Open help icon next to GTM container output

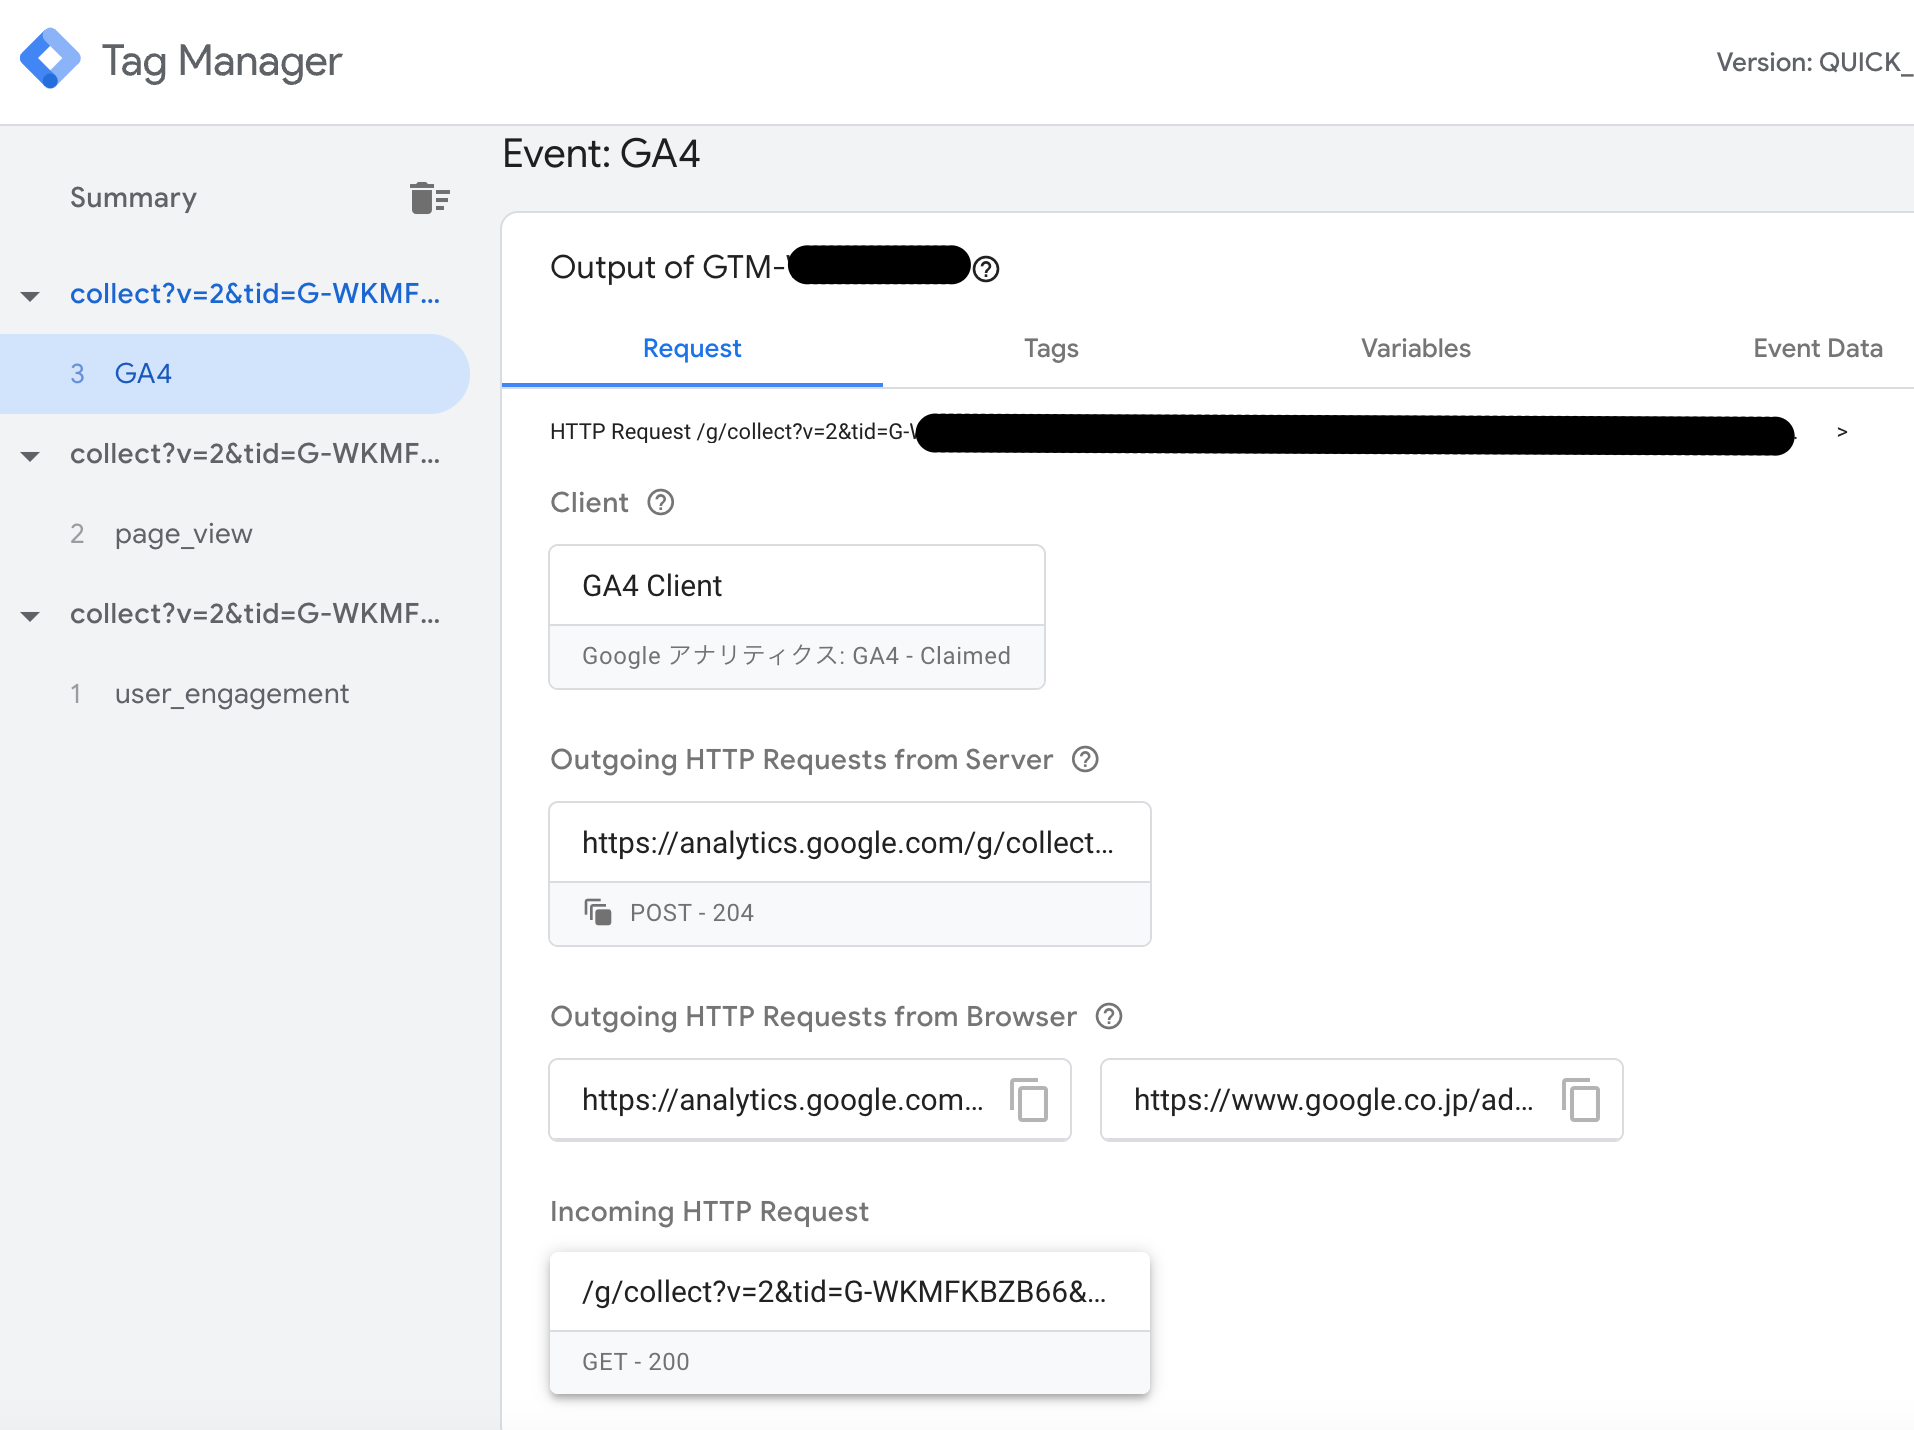(986, 269)
